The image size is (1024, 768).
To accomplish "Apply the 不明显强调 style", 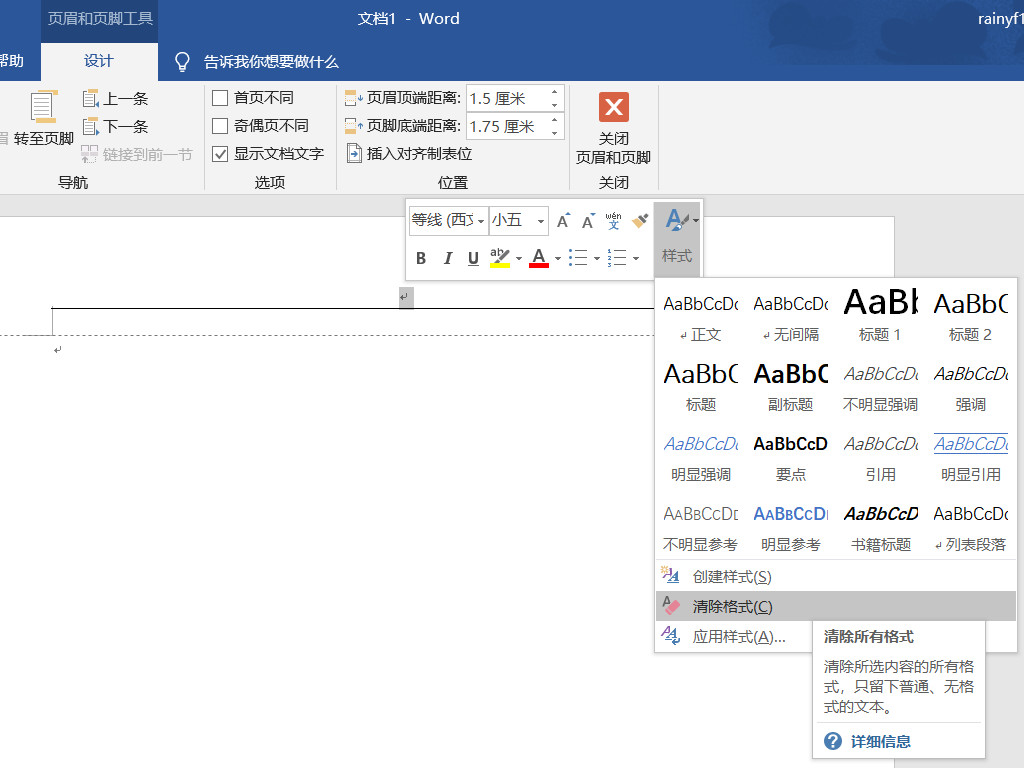I will 880,387.
